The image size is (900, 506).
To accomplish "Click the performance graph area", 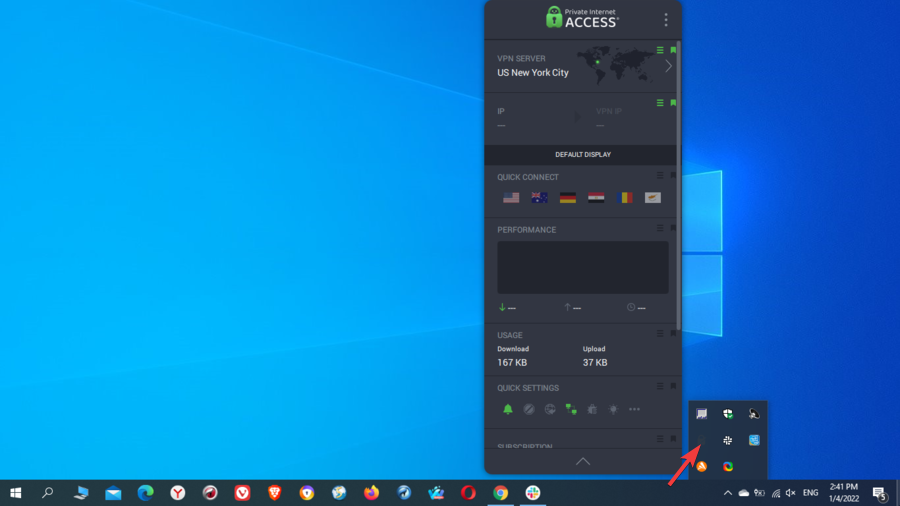I will point(583,267).
